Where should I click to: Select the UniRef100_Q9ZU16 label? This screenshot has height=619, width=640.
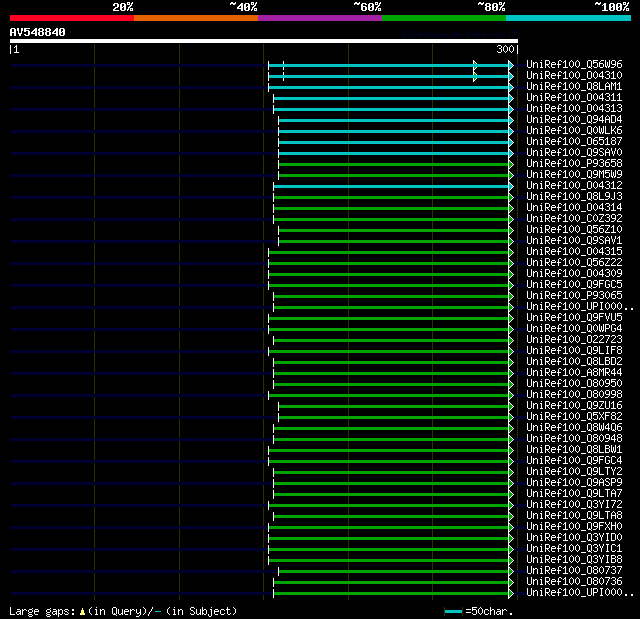[574, 406]
